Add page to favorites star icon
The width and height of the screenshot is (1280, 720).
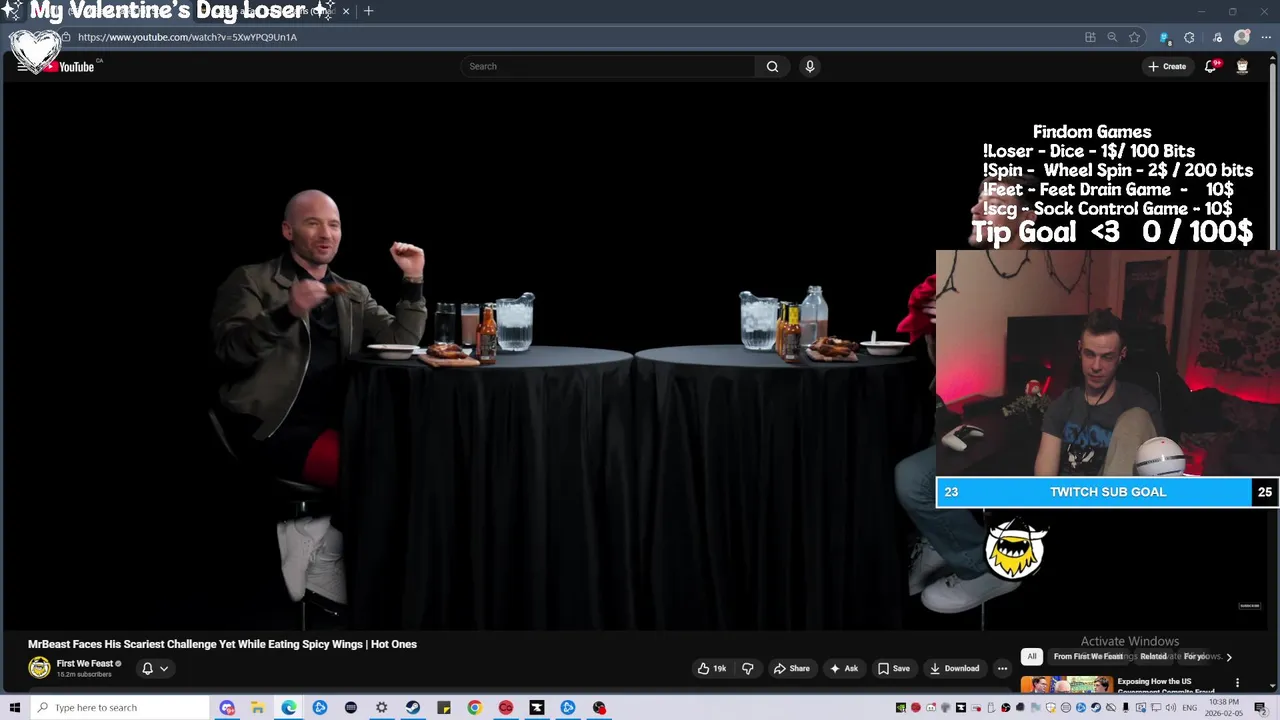click(x=1134, y=37)
